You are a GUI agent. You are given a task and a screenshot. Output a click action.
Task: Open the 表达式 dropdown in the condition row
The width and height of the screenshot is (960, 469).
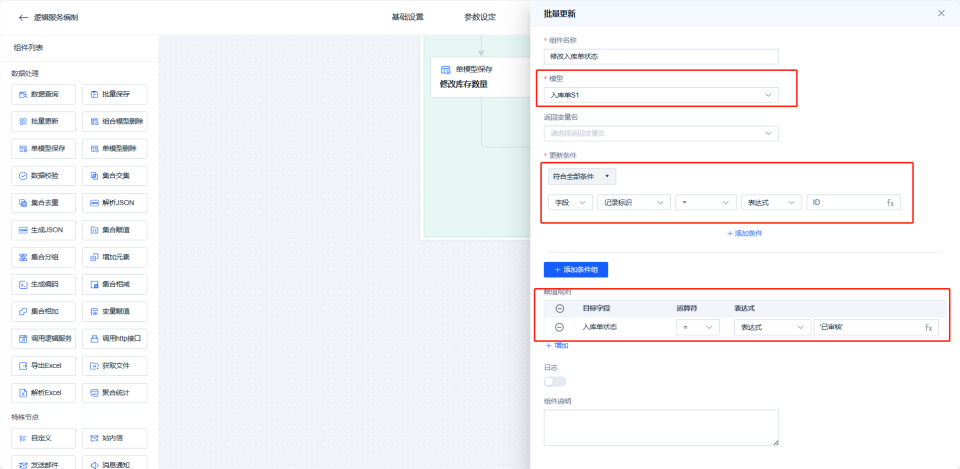[x=771, y=202]
